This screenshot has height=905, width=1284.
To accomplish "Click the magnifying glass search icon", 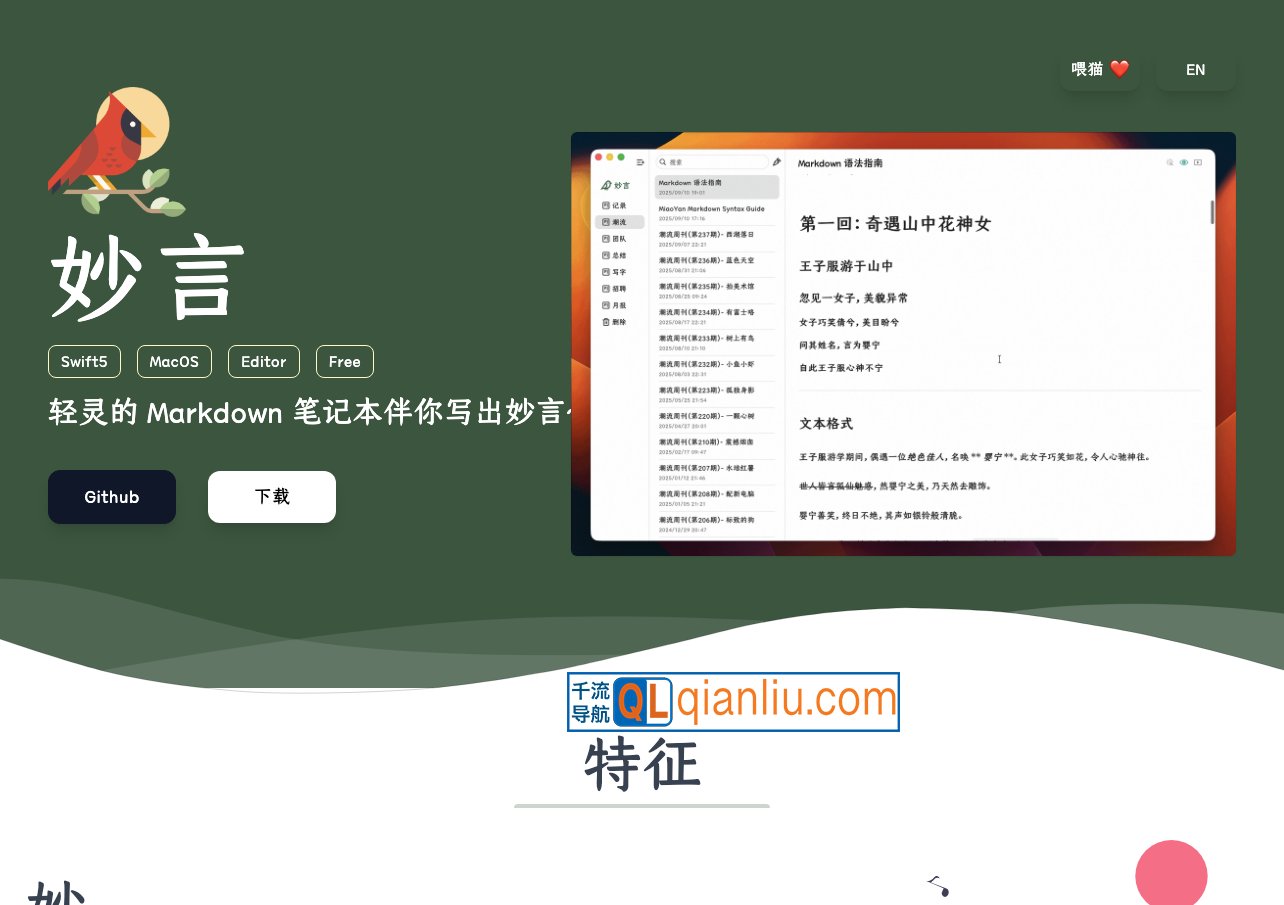I will tap(663, 161).
